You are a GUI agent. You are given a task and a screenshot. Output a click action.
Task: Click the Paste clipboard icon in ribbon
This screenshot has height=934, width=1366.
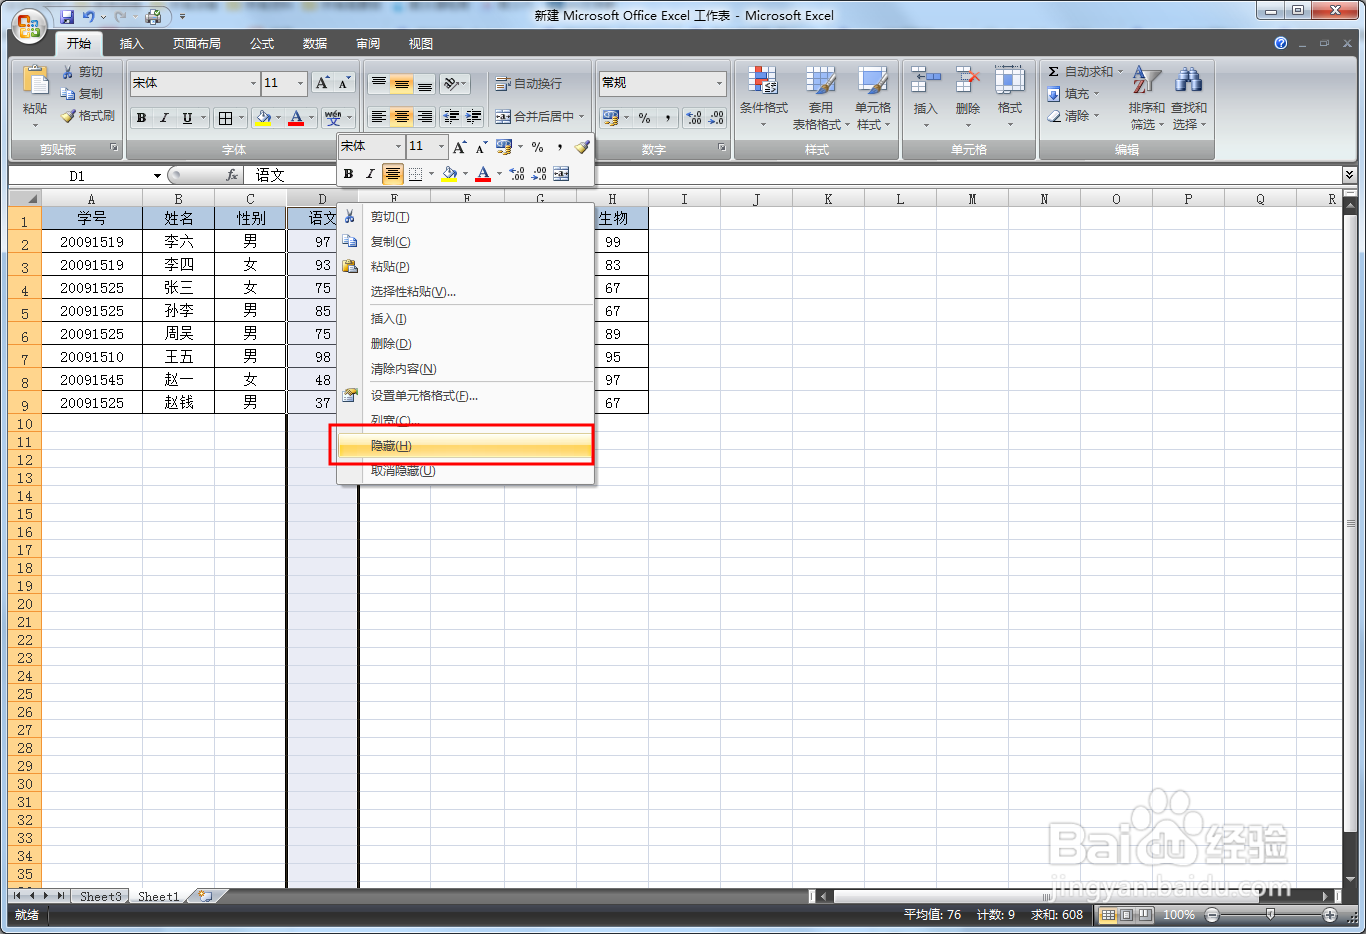tap(35, 81)
